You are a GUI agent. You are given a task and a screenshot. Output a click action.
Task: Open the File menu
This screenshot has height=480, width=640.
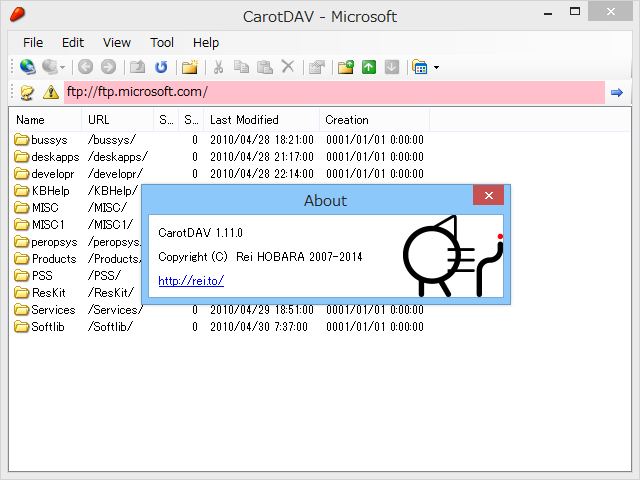coord(33,42)
